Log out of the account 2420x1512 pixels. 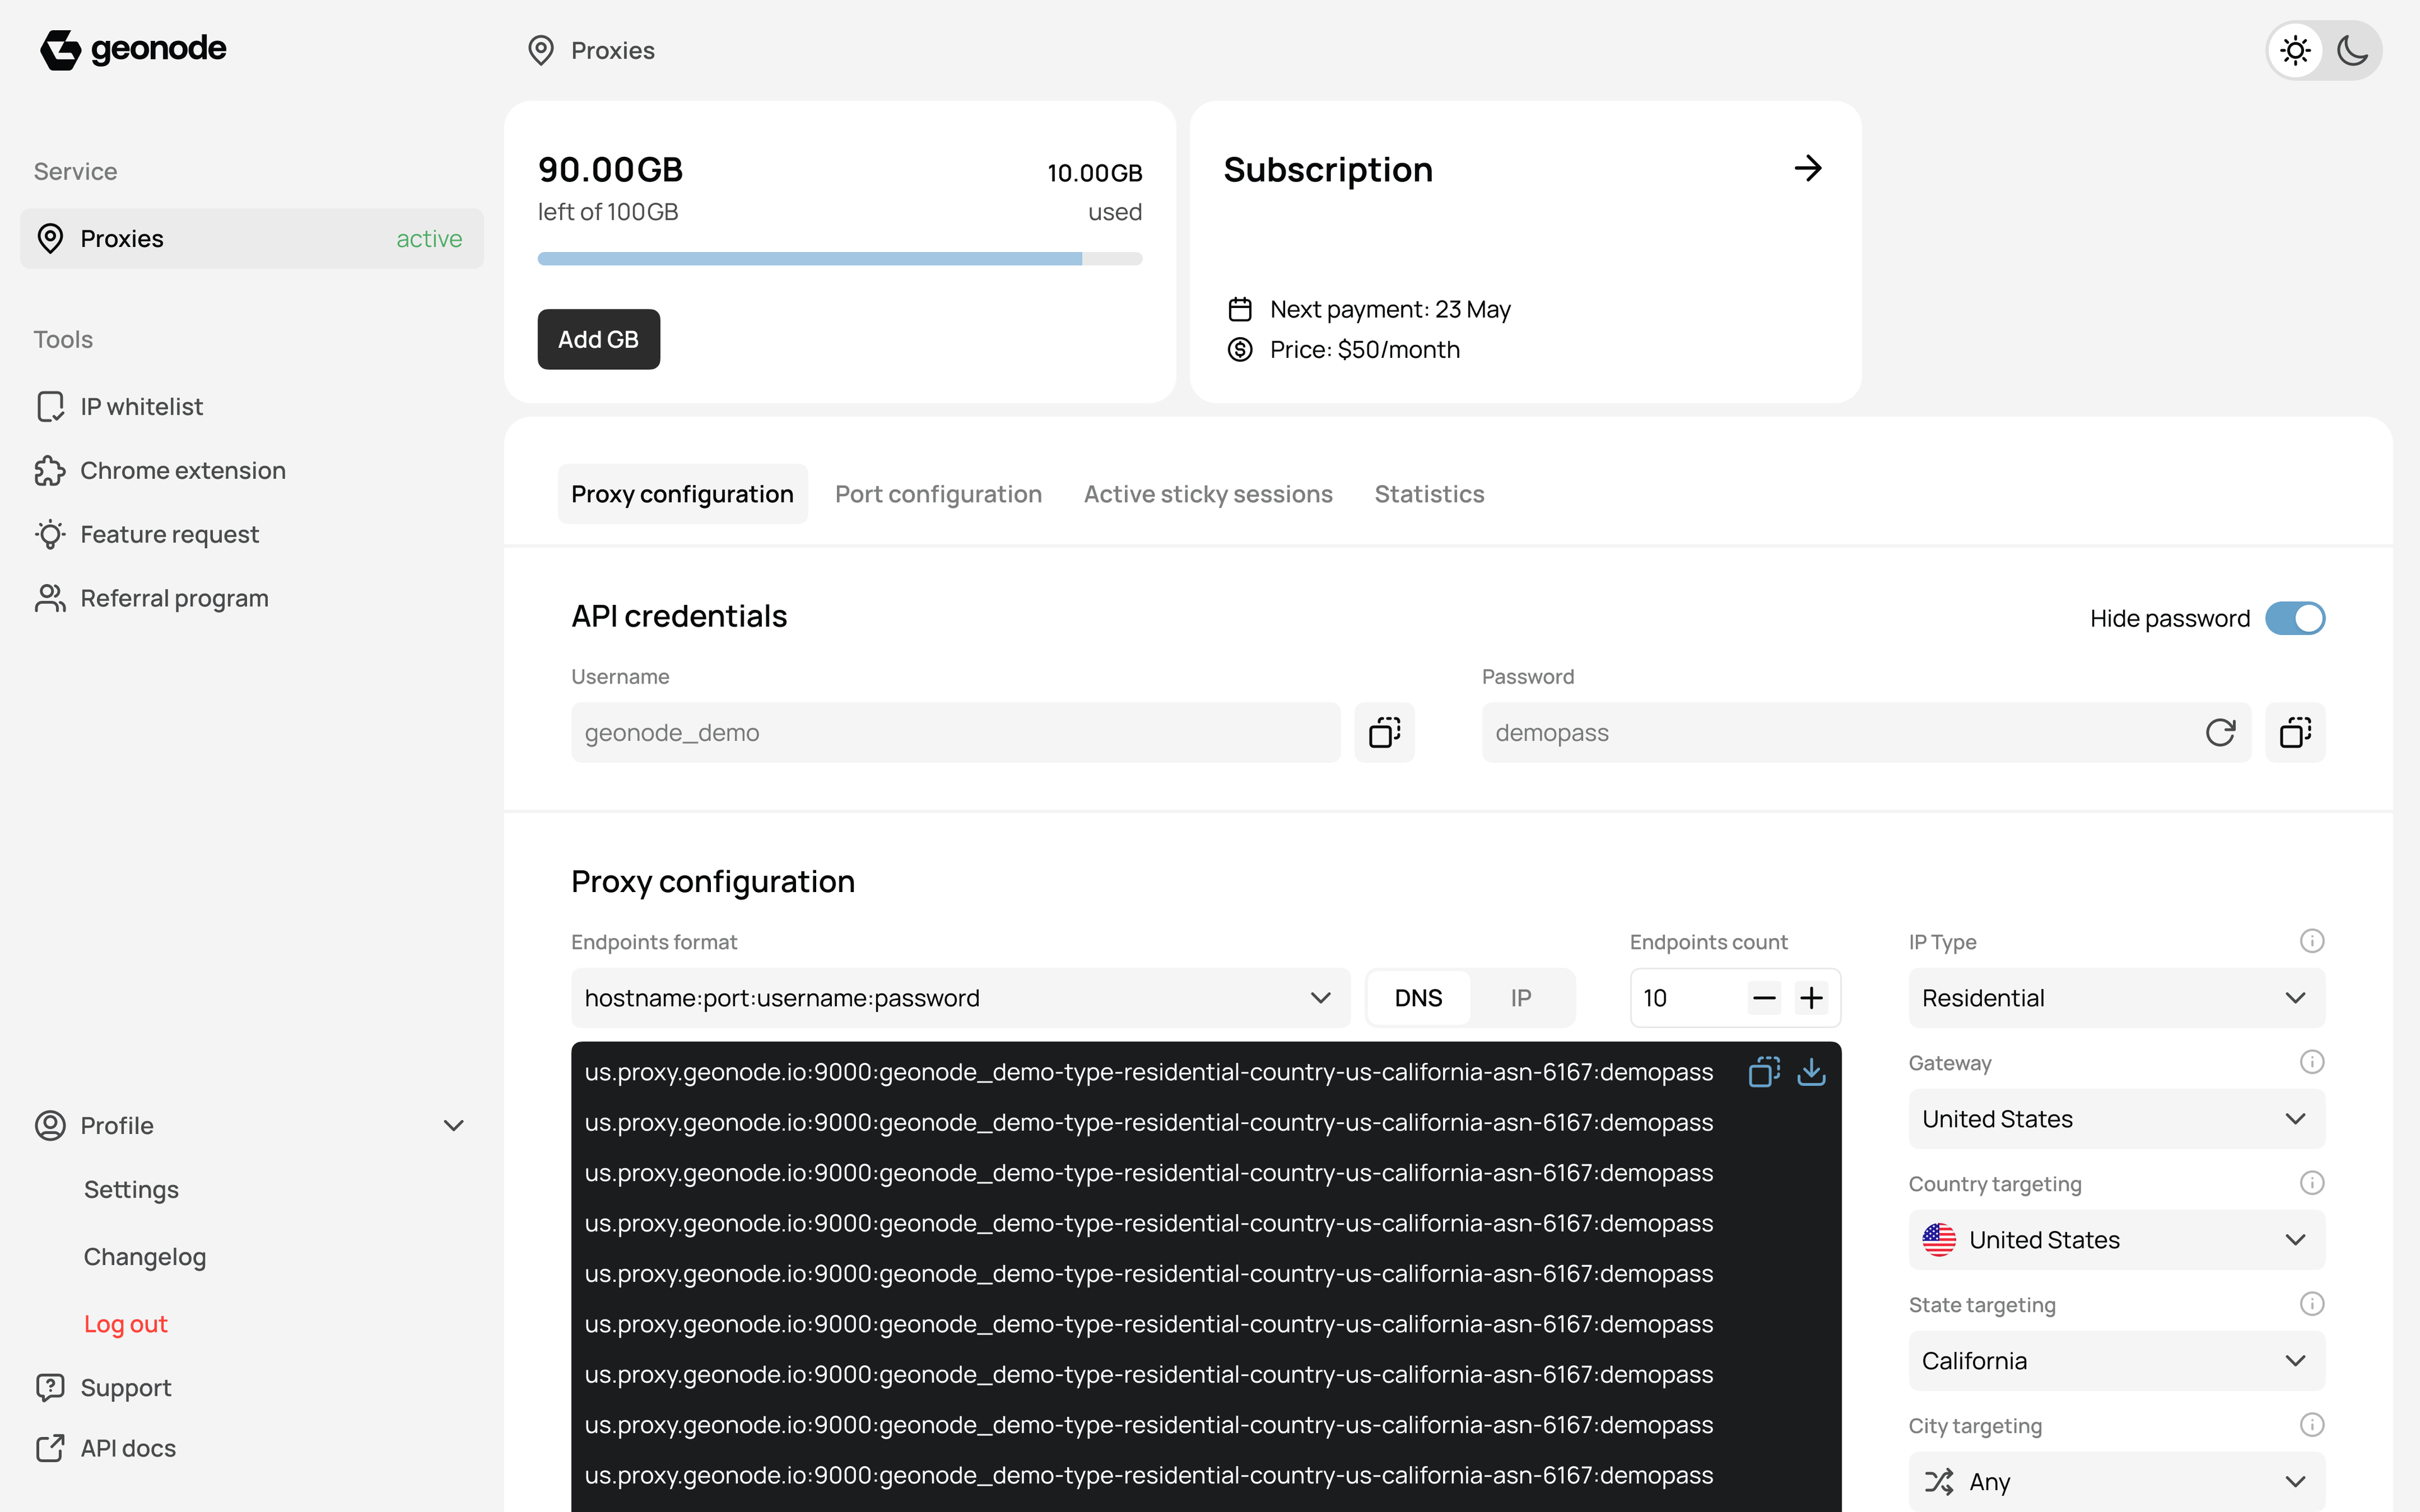tap(125, 1323)
